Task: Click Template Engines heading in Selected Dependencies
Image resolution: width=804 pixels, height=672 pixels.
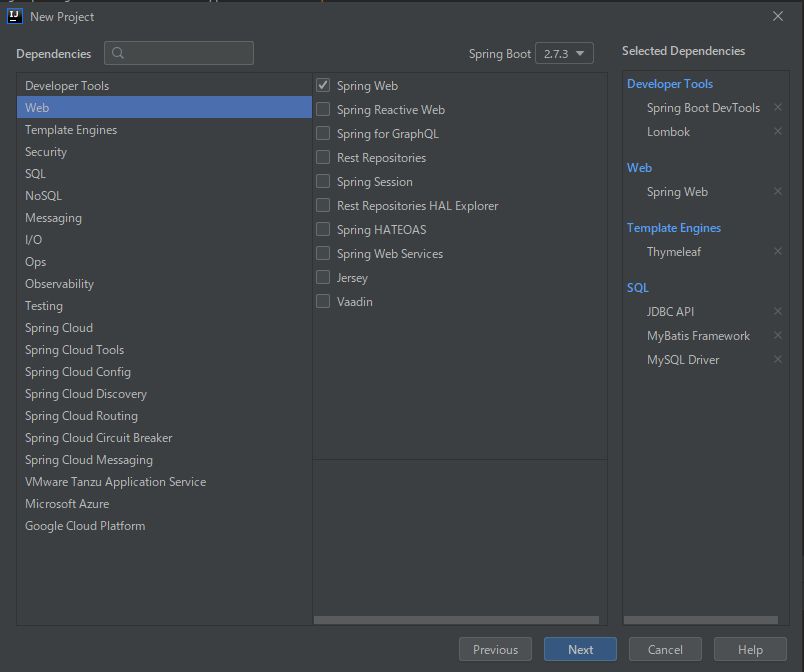Action: click(x=674, y=228)
